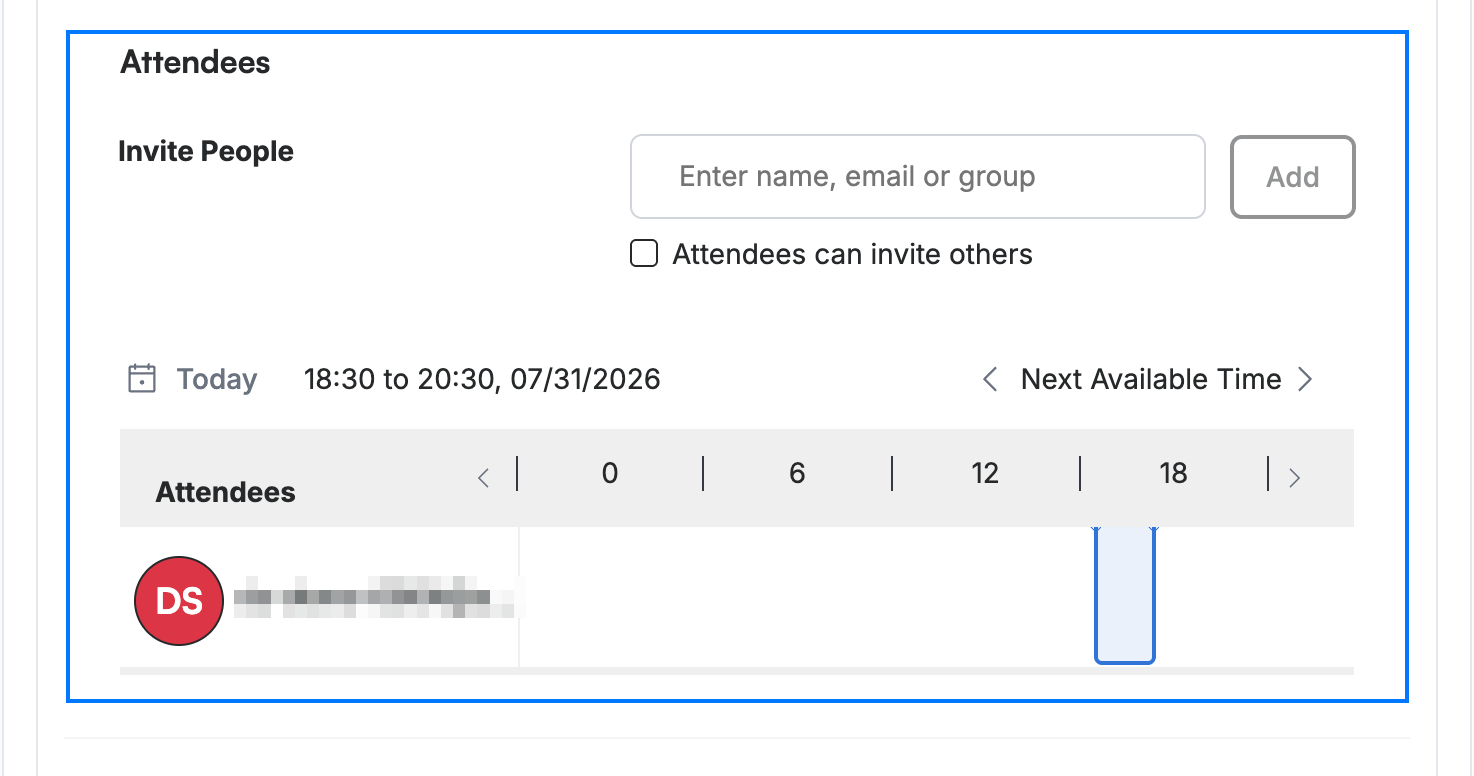Select the Today link
This screenshot has width=1474, height=776.
click(x=217, y=379)
